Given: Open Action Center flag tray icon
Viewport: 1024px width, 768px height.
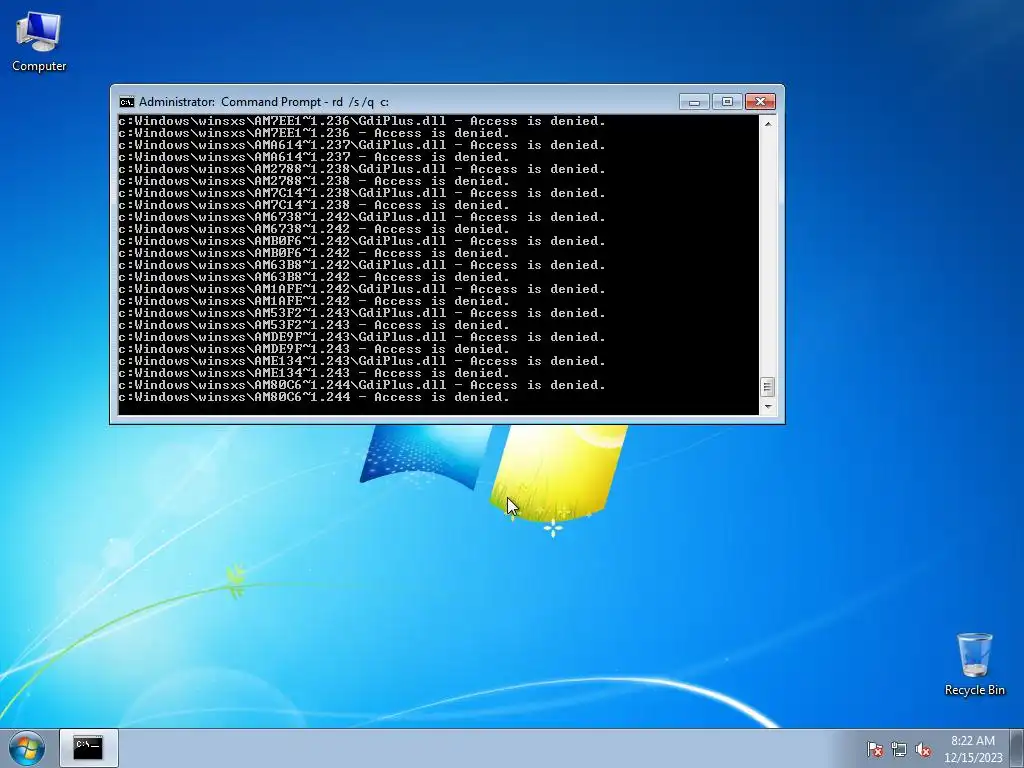Looking at the screenshot, I should [x=874, y=749].
